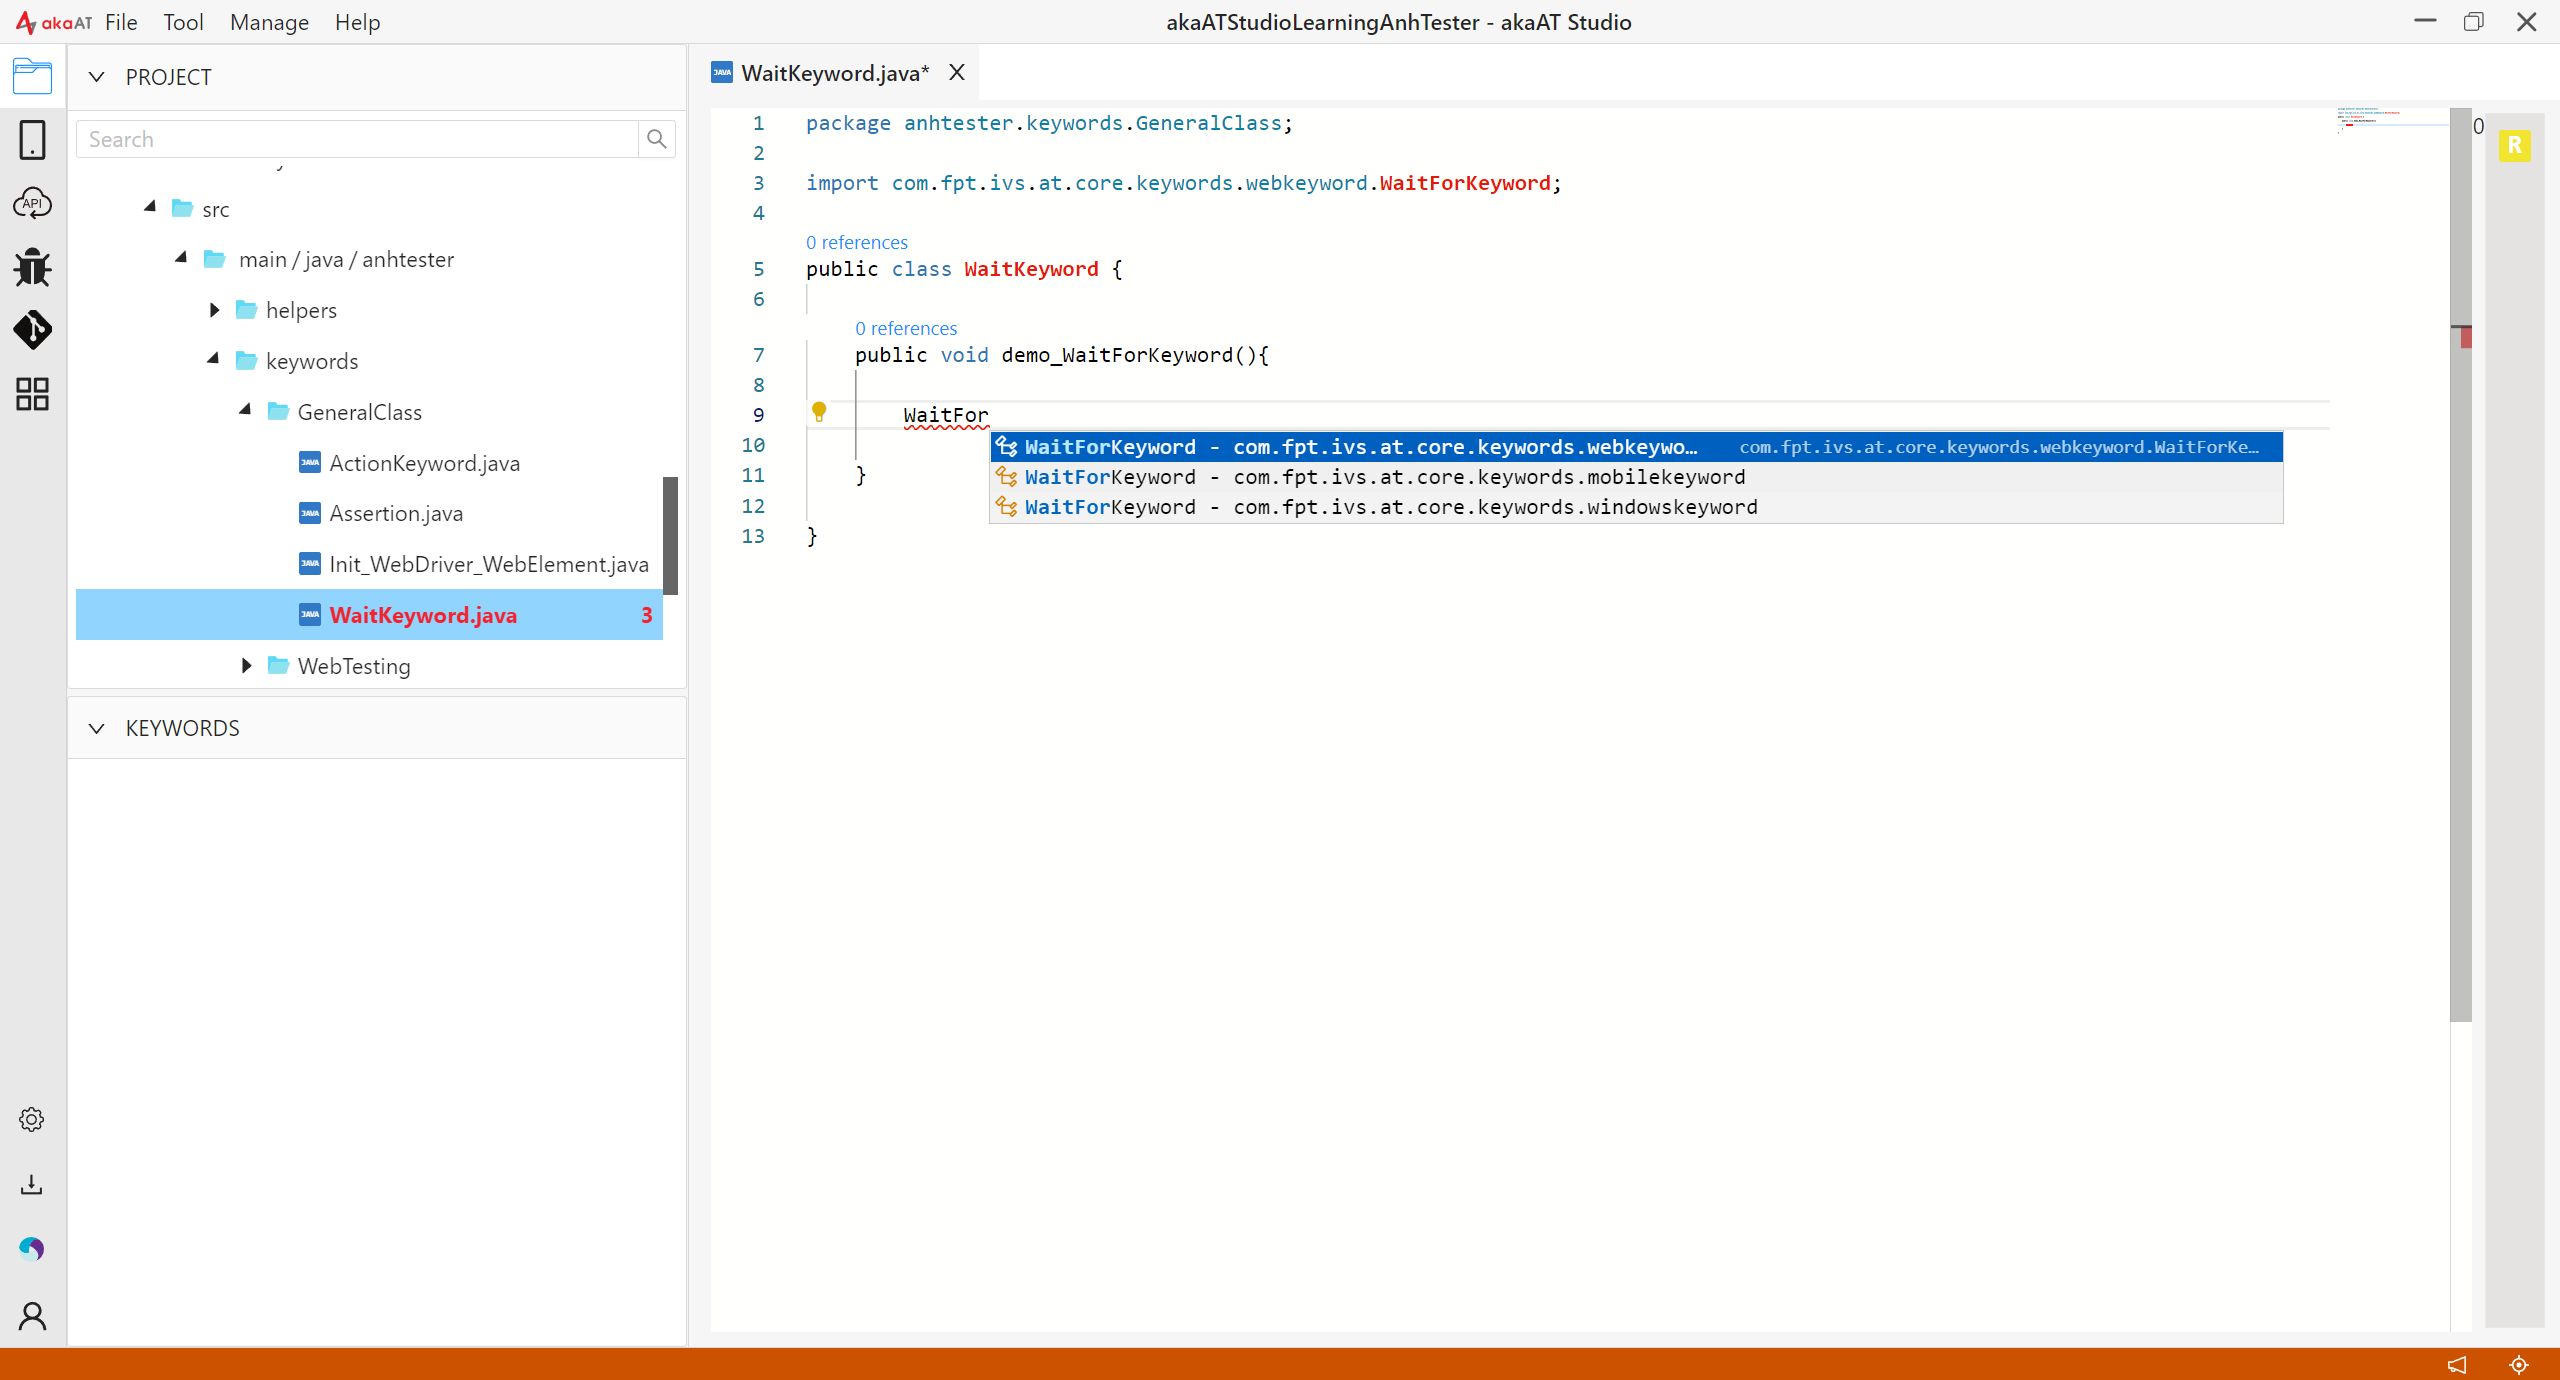Viewport: 2560px width, 1380px height.
Task: Open the extensions grid icon
Action: click(x=32, y=394)
